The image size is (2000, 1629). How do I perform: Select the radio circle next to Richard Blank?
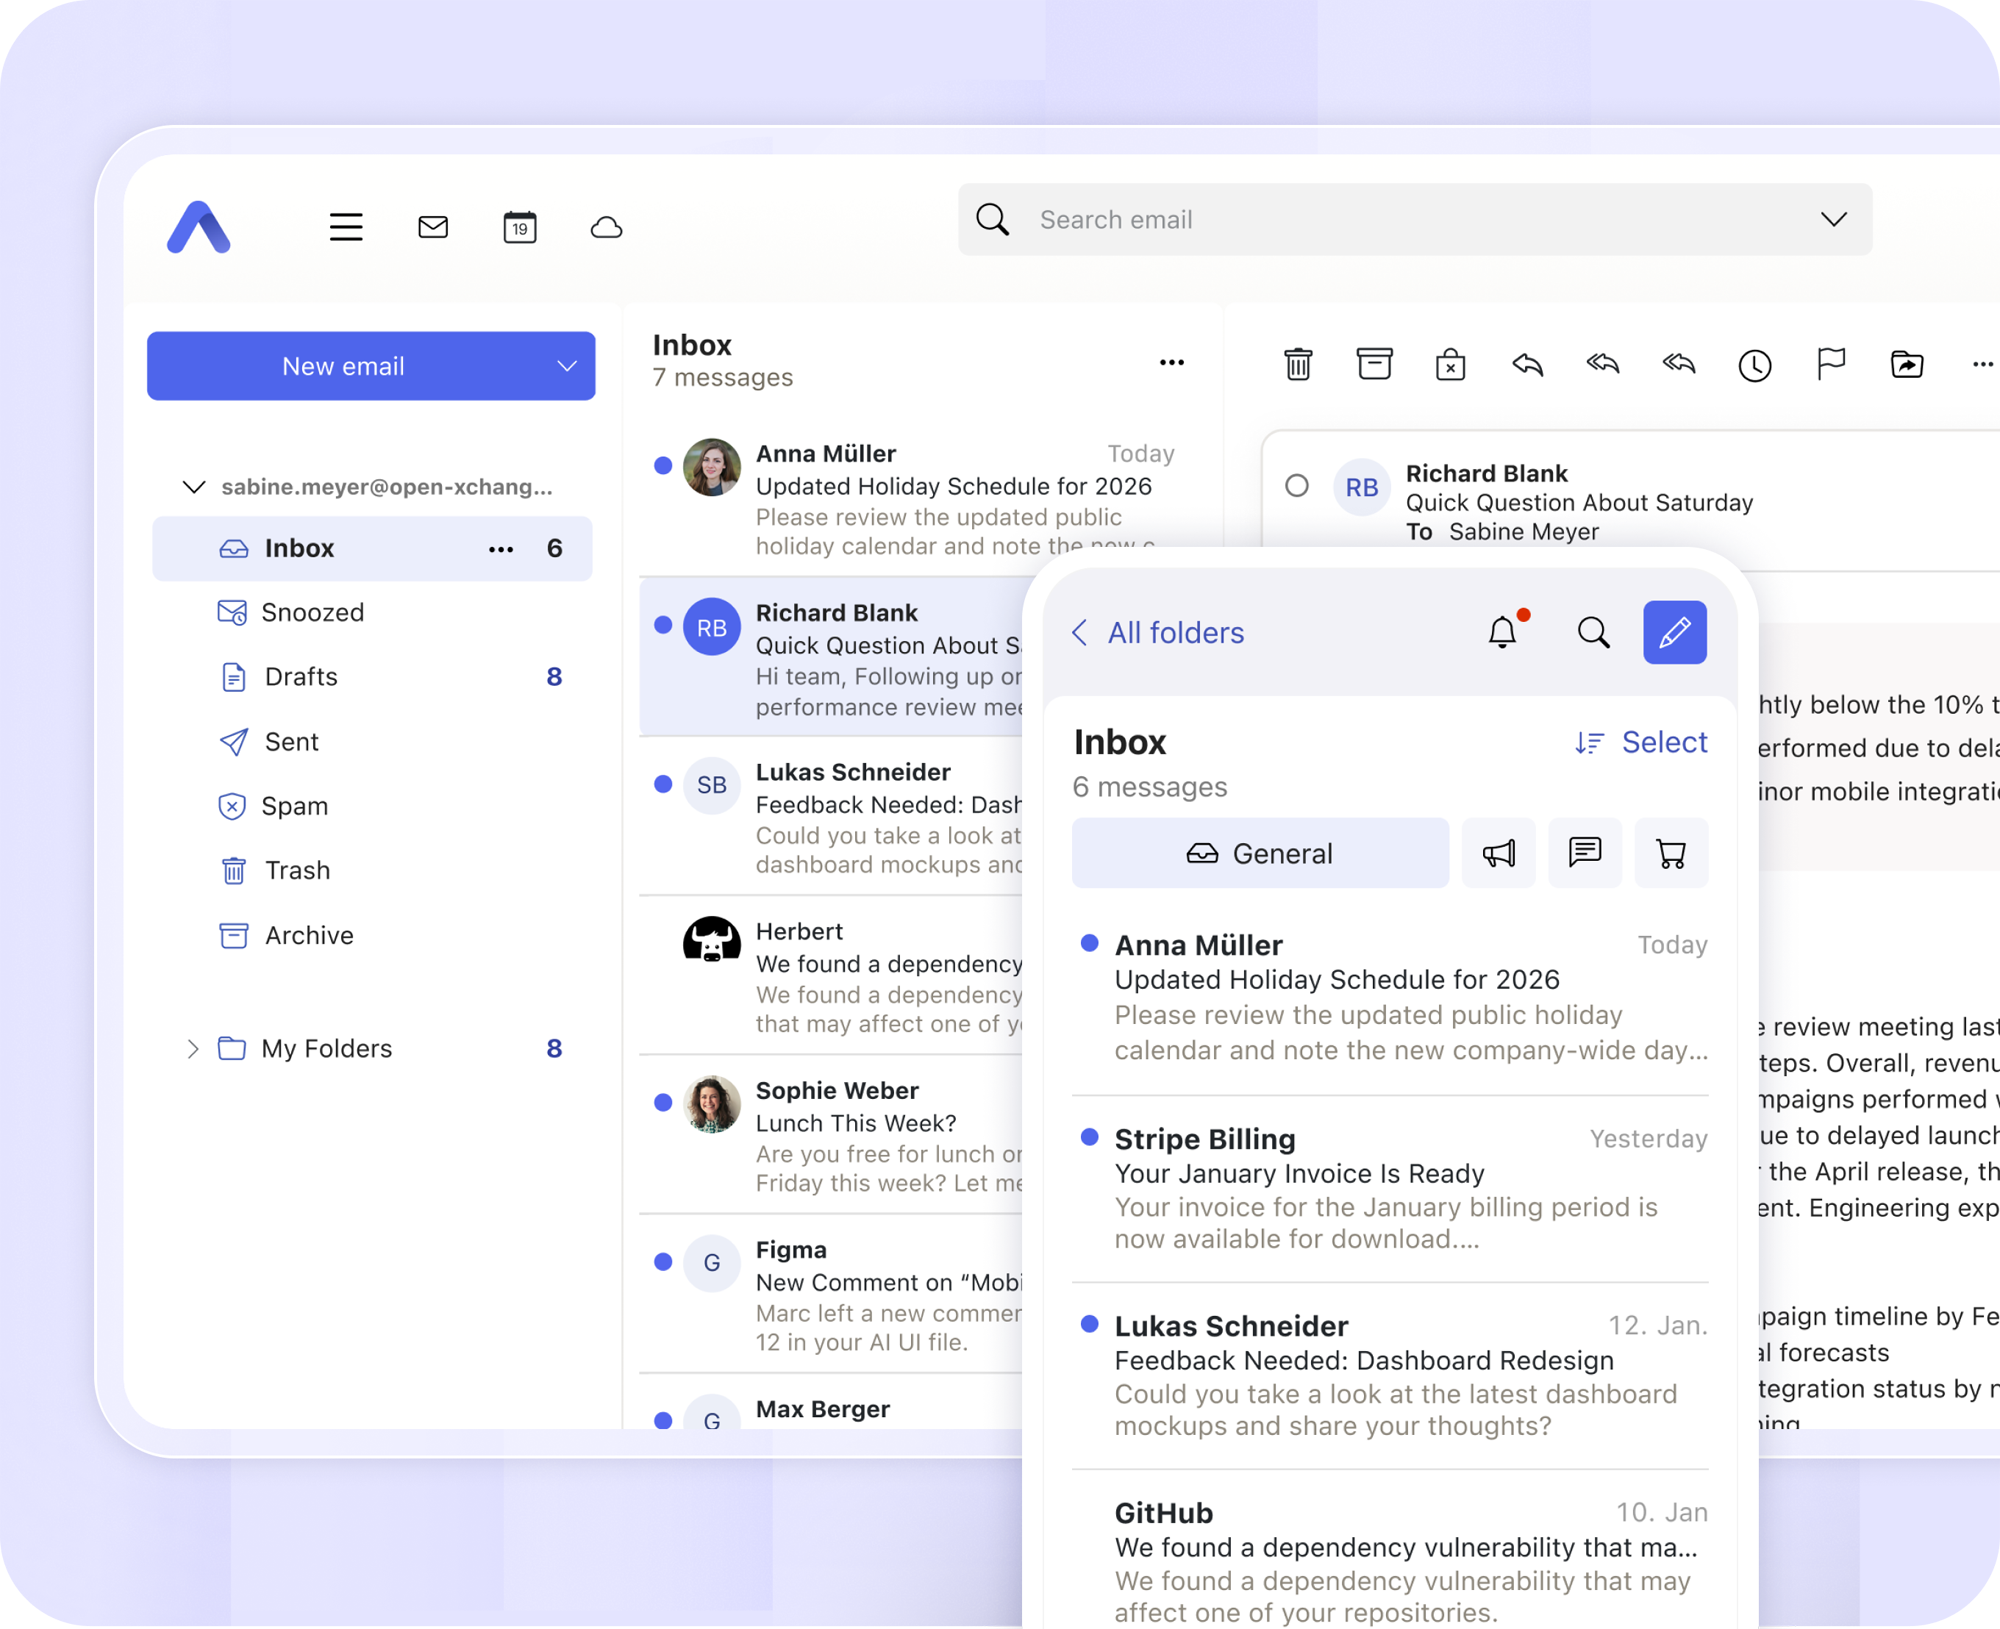pyautogui.click(x=1297, y=486)
